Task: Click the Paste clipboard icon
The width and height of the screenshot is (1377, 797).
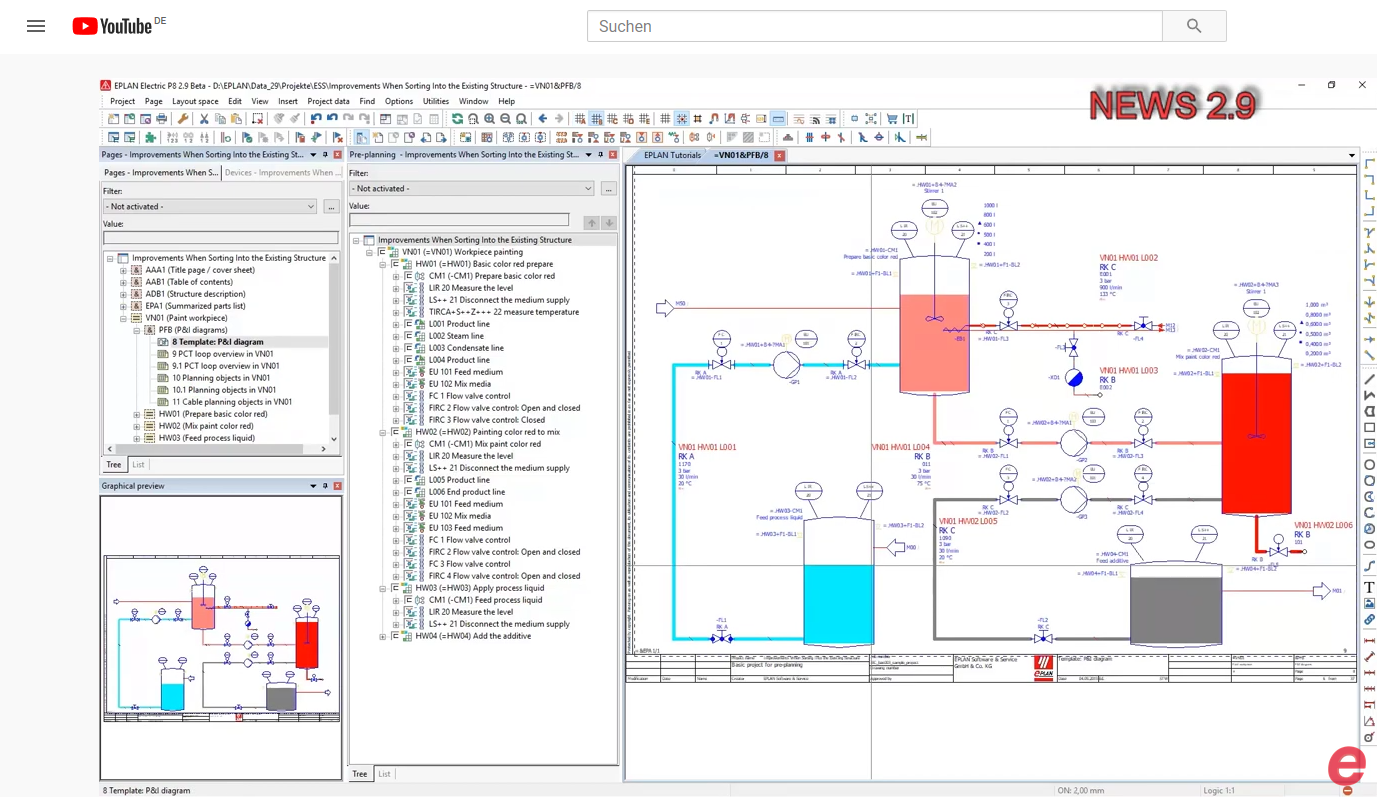Action: point(236,119)
